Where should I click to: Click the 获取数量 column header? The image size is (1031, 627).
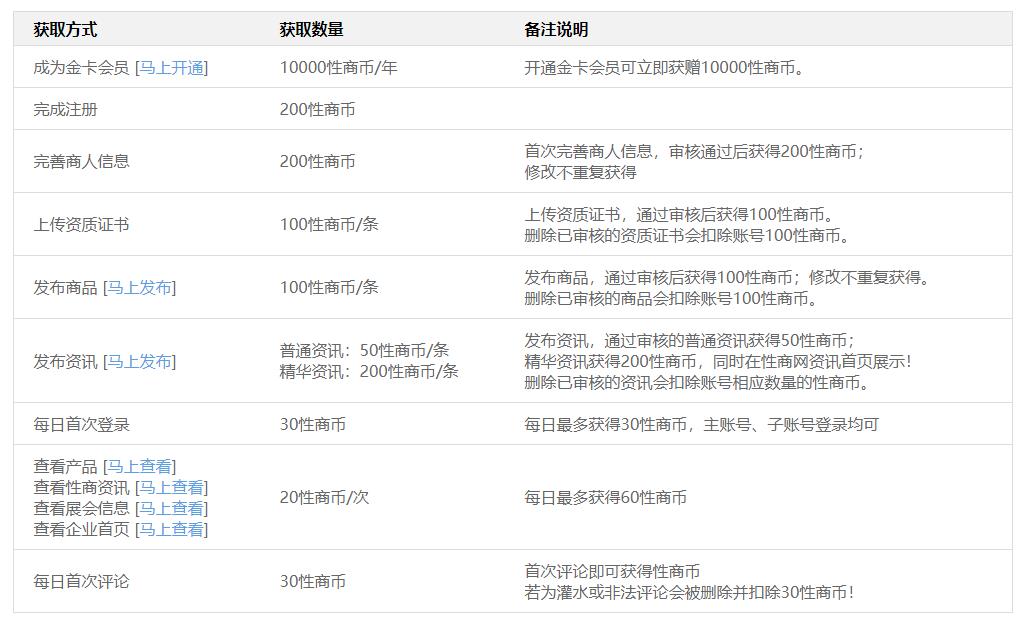(x=311, y=30)
